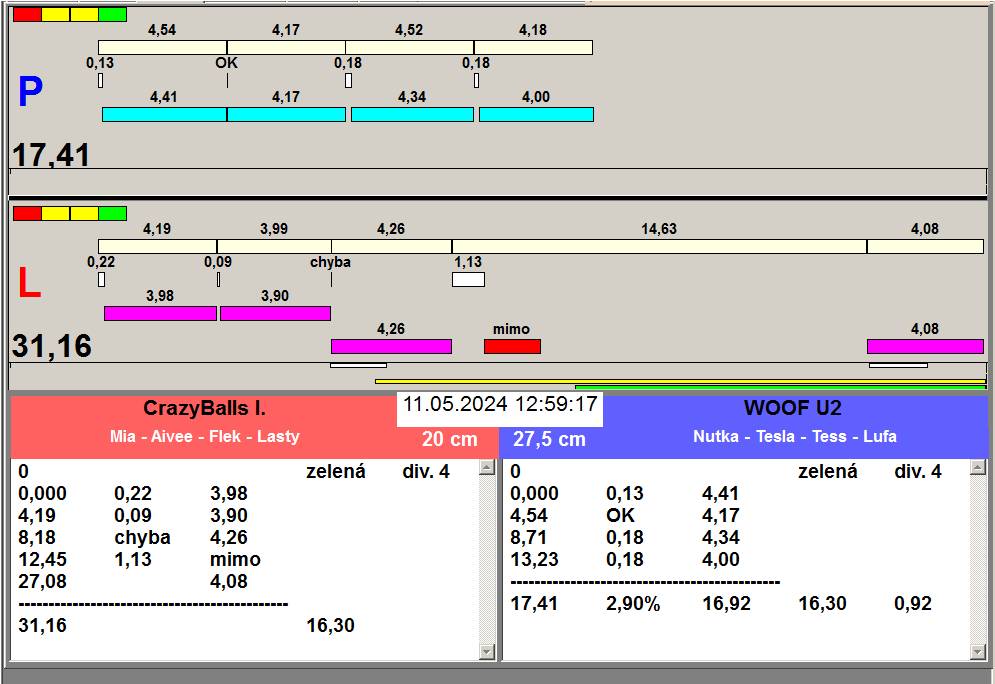The height and width of the screenshot is (684, 995).
Task: Select the cream 4,19 bar in L lane
Action: 157,246
